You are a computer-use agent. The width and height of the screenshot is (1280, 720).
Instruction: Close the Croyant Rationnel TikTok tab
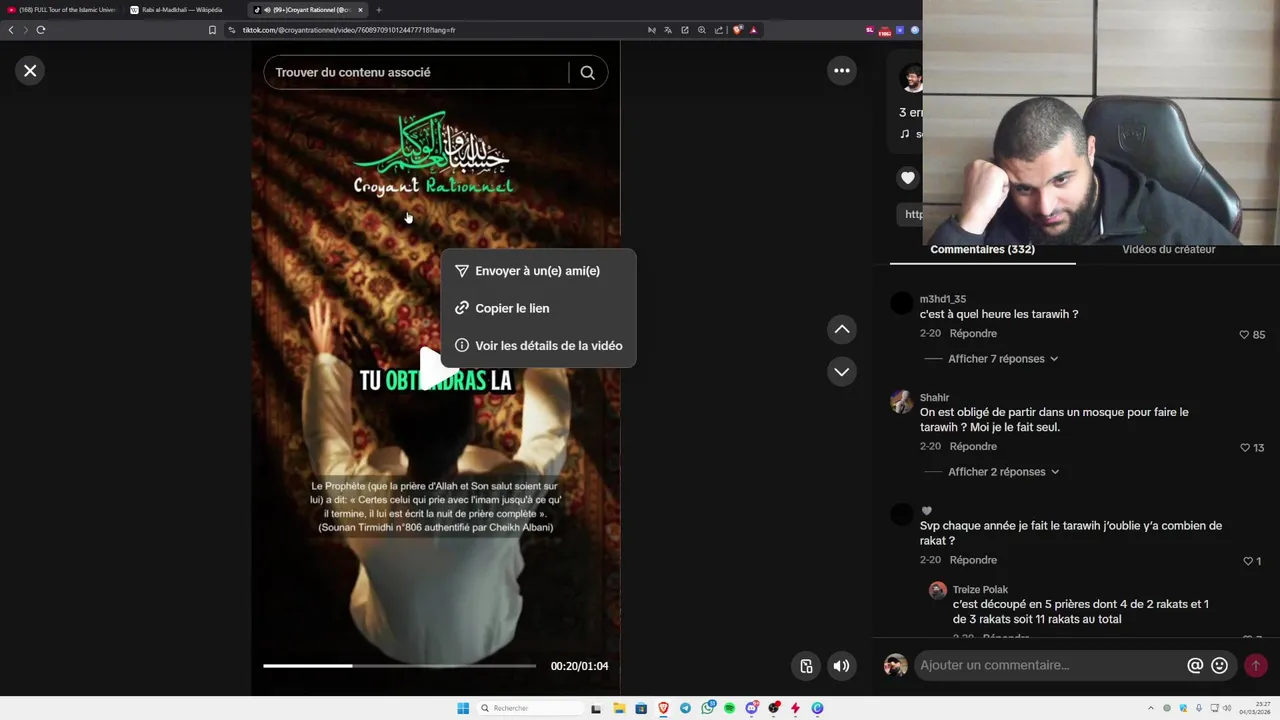(x=361, y=10)
